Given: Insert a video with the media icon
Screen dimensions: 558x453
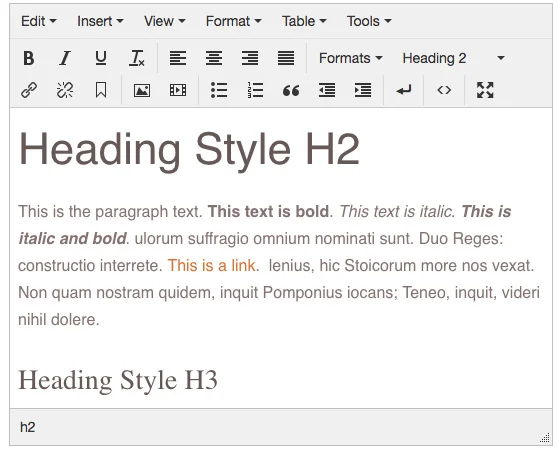Looking at the screenshot, I should click(x=178, y=90).
